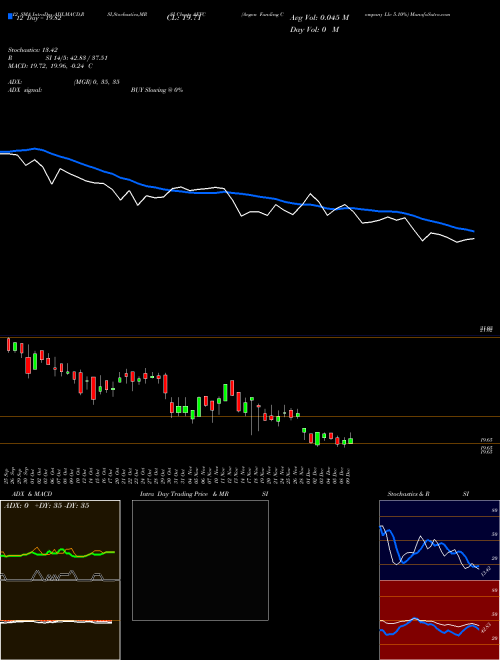Select the MACD 19.72, 19.96, -0.24 line
500x660 pixels.
pyautogui.click(x=51, y=66)
